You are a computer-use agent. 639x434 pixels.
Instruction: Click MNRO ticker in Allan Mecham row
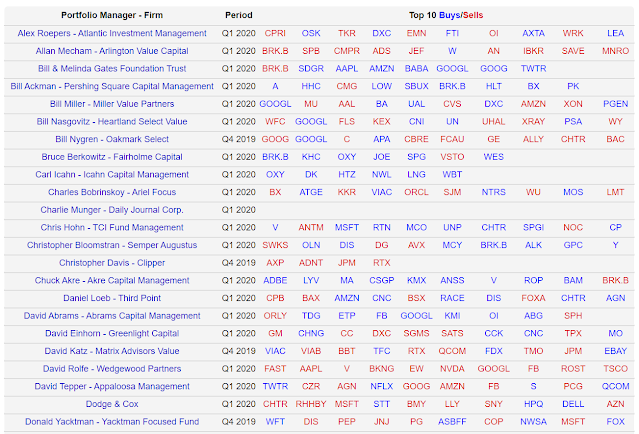click(x=615, y=51)
